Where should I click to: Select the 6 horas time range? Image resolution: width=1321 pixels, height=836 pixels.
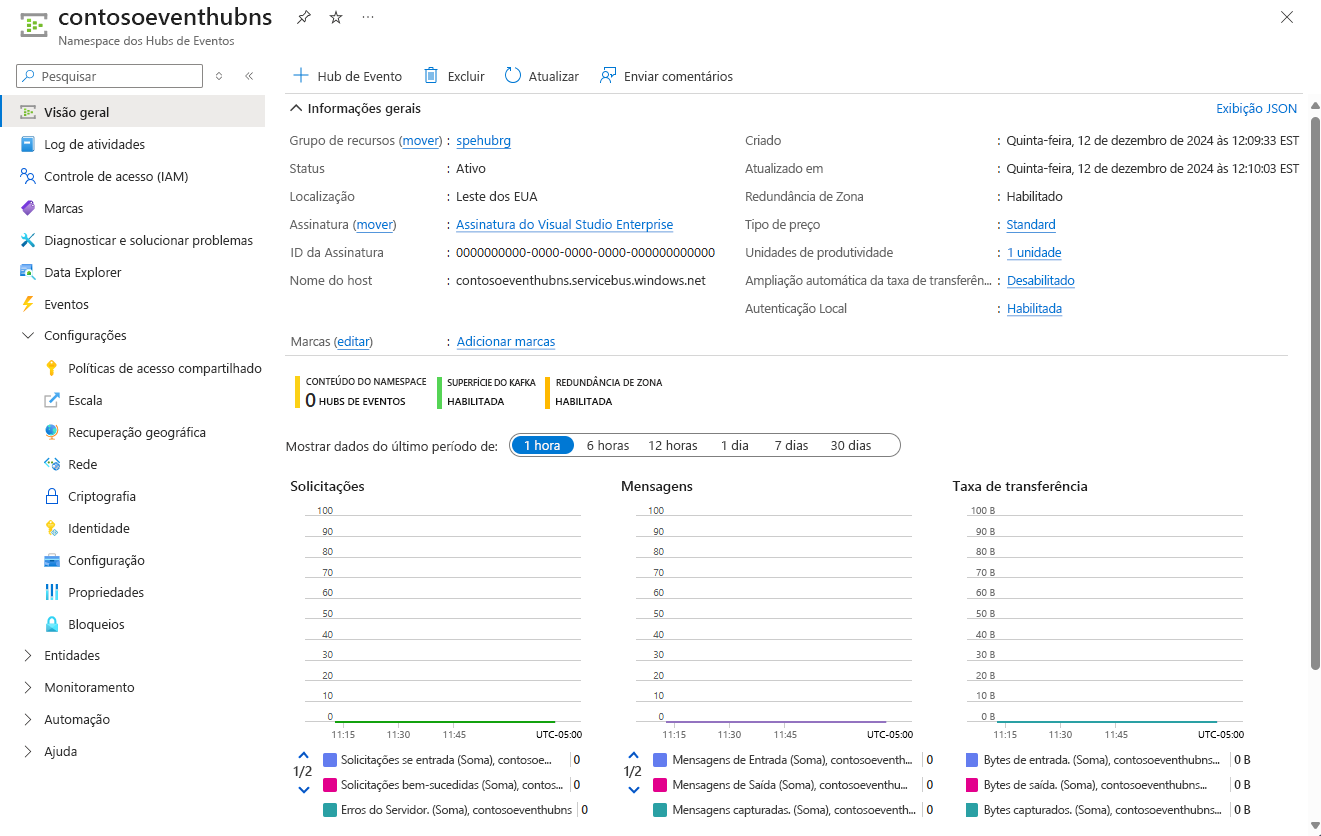(x=607, y=445)
